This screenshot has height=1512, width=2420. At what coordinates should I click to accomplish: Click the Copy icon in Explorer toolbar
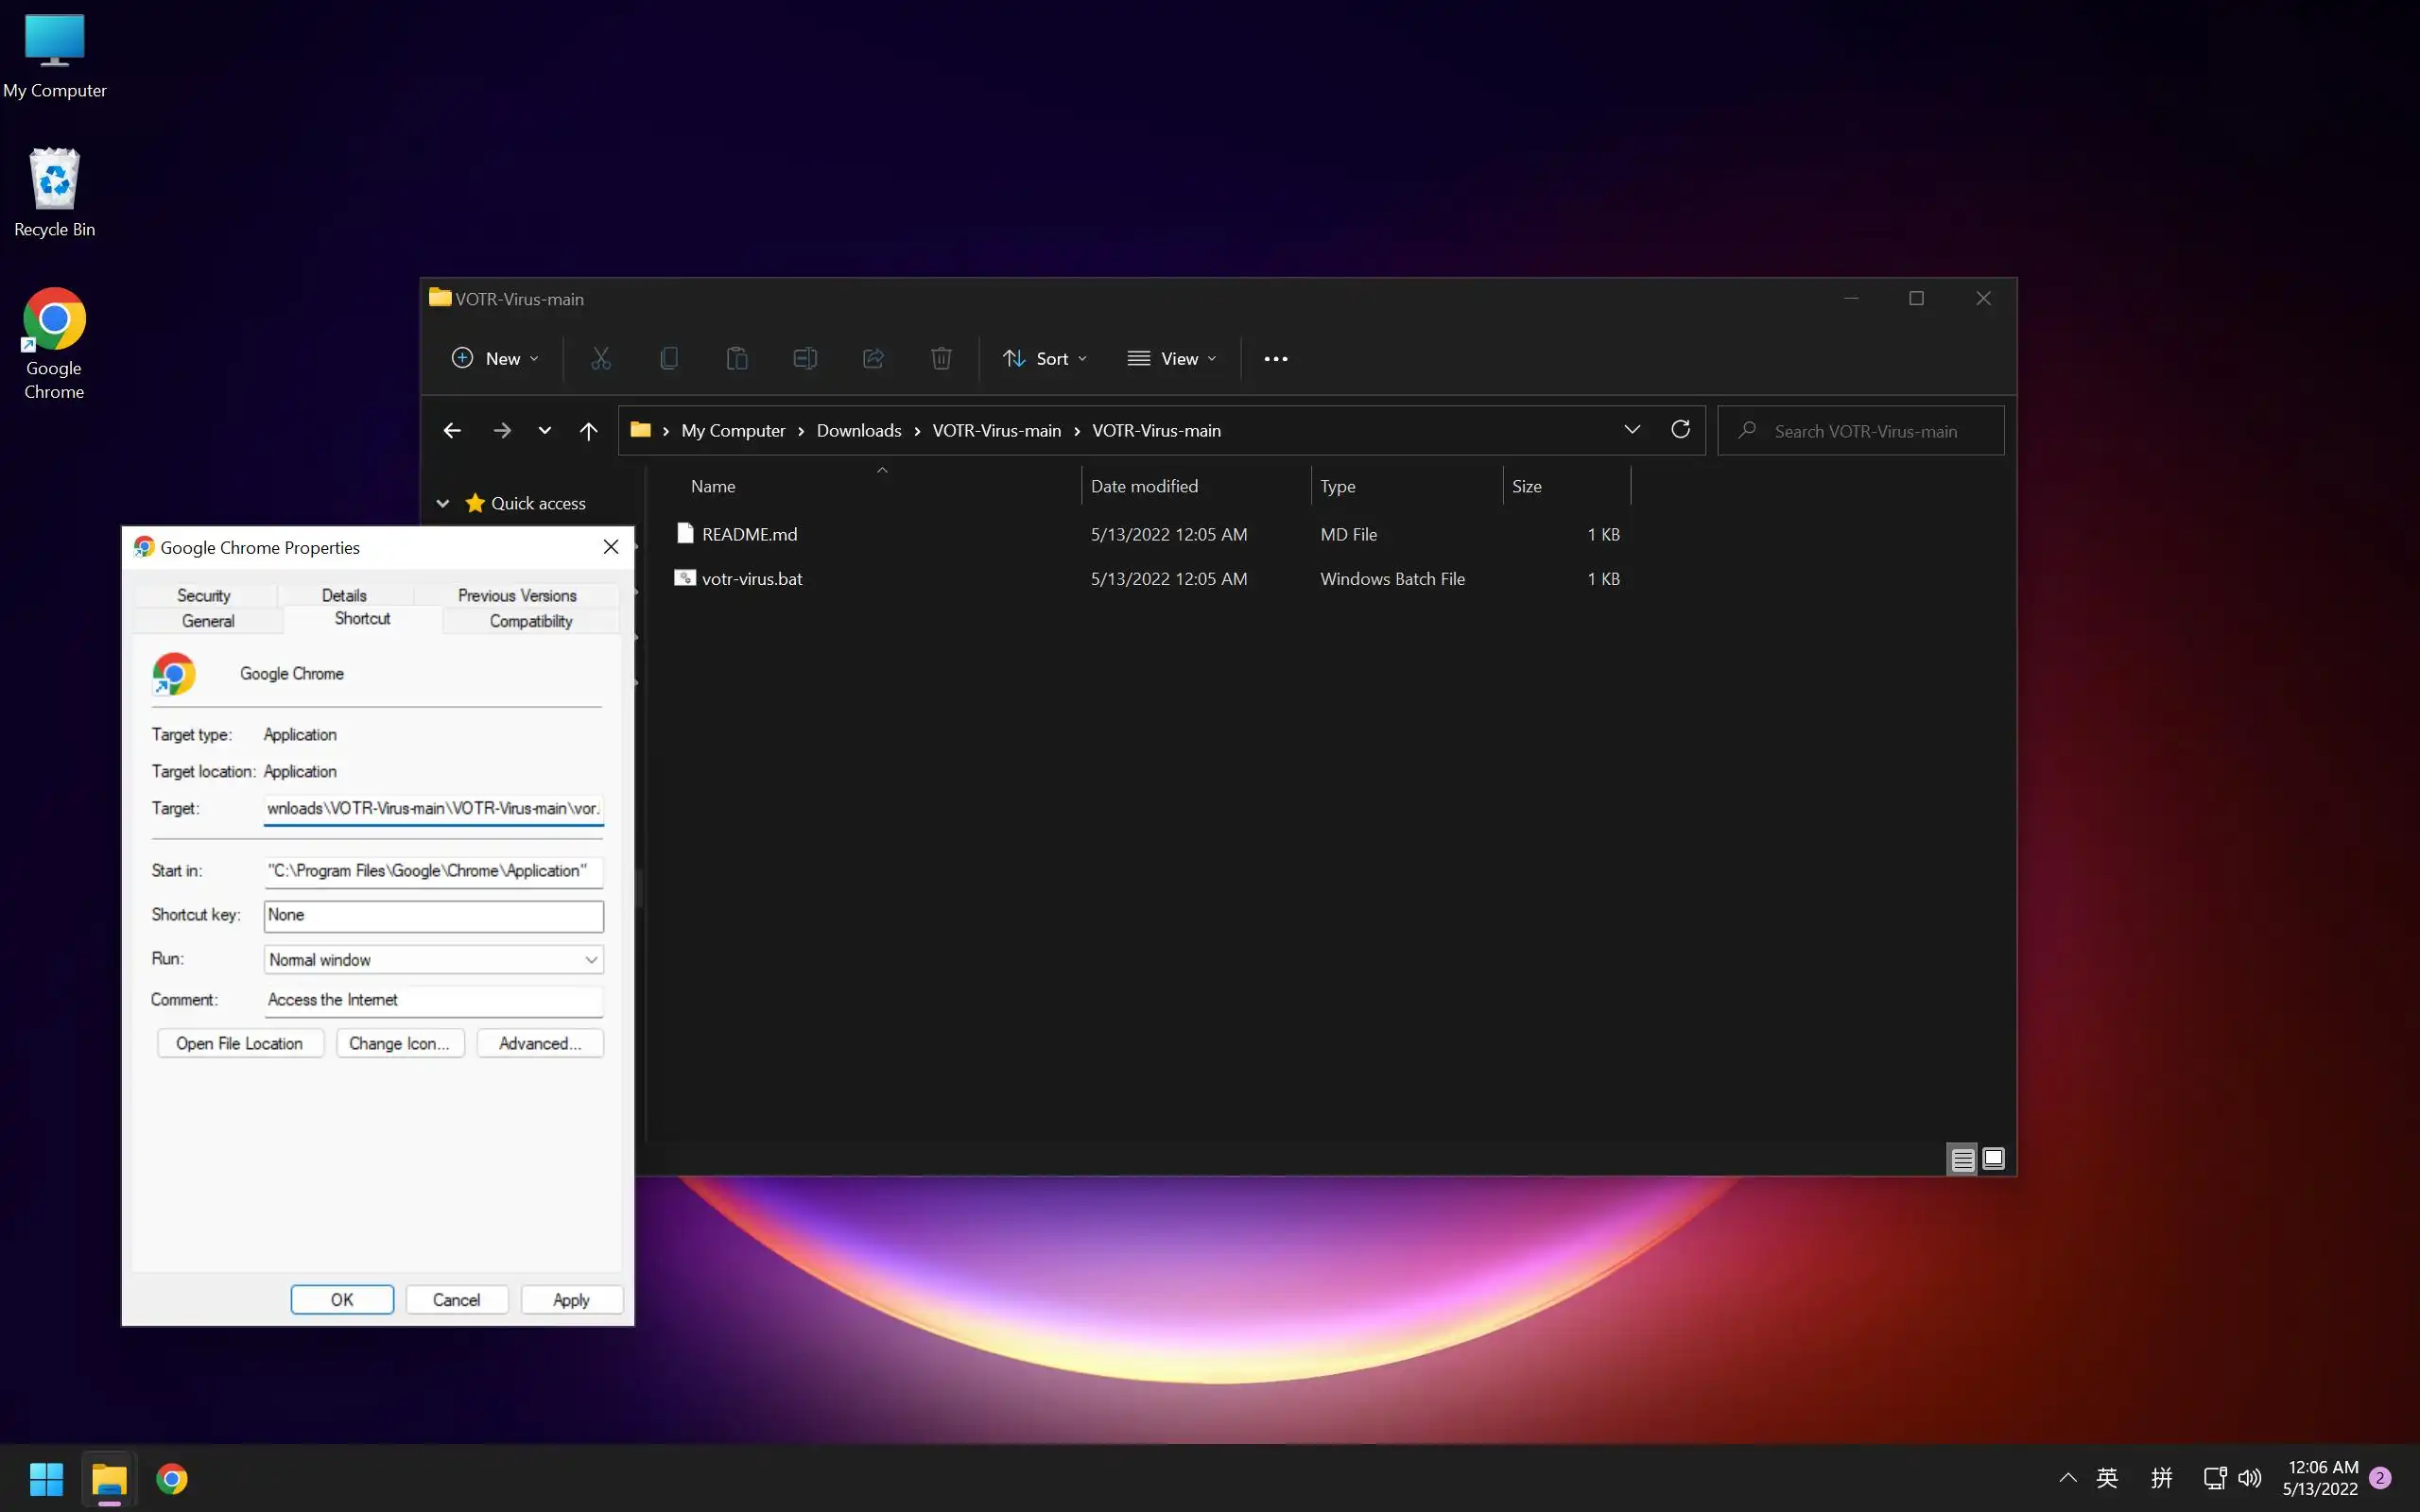point(669,358)
